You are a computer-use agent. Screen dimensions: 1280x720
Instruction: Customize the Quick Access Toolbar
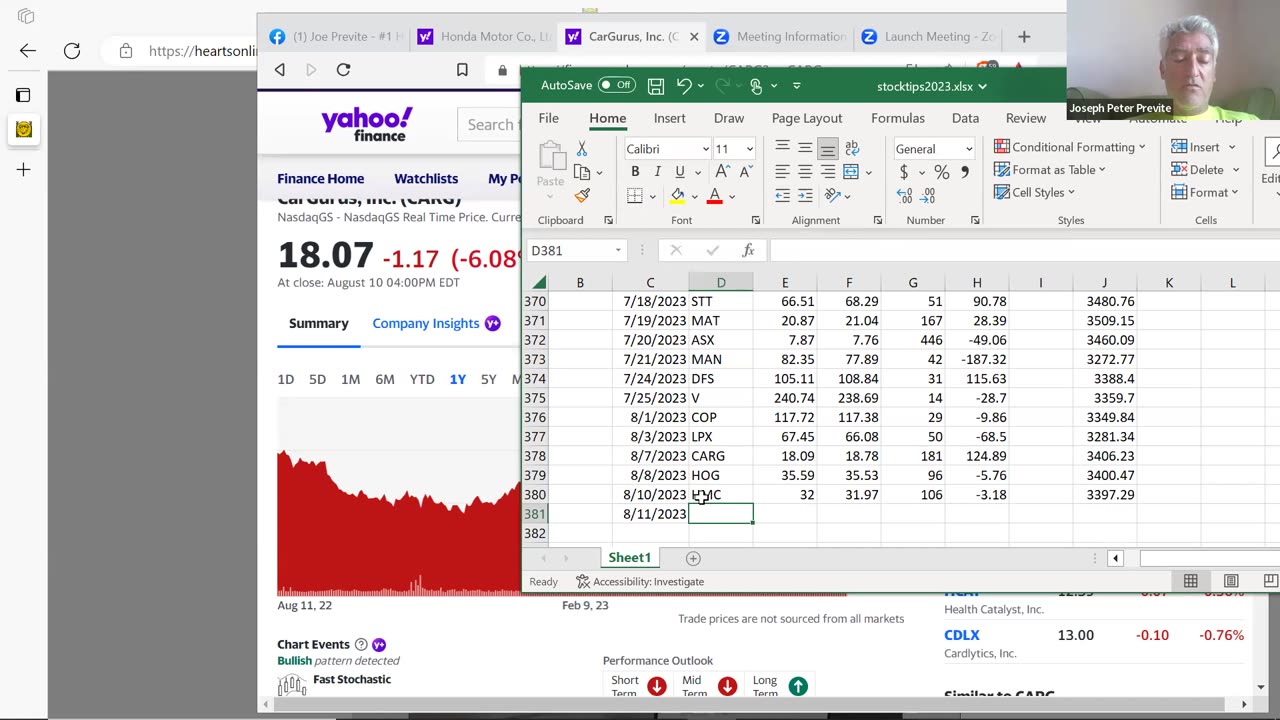coord(797,86)
